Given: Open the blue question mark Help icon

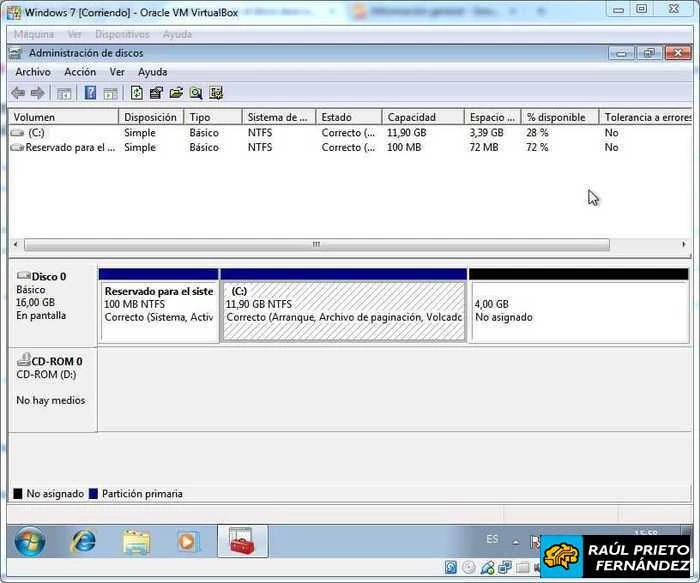Looking at the screenshot, I should (90, 93).
